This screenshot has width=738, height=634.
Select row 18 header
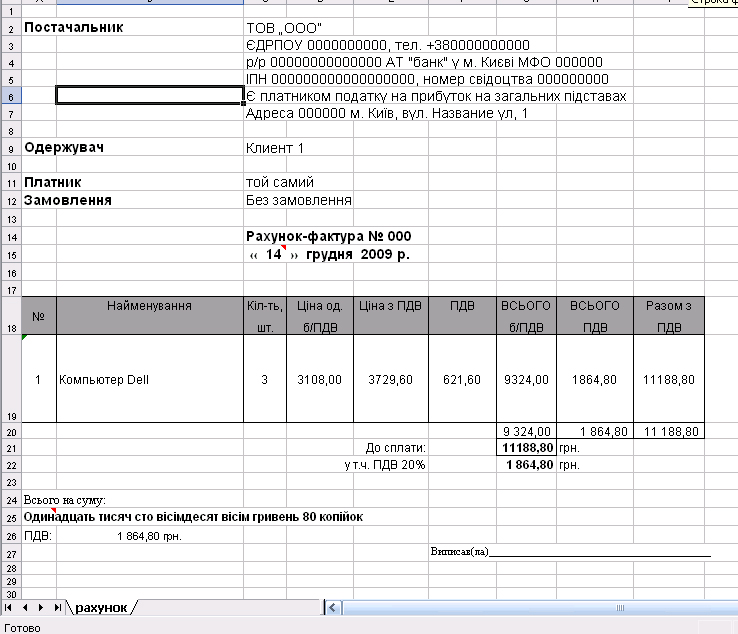[11, 315]
